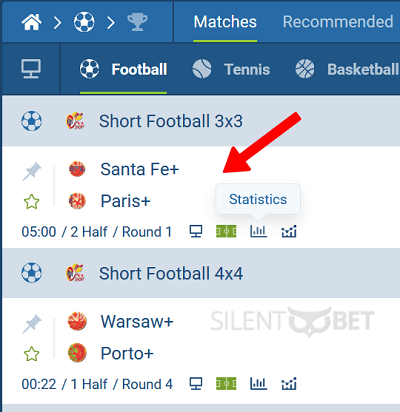Open the trophy tournaments breadcrumb icon
The width and height of the screenshot is (400, 412).
[137, 22]
